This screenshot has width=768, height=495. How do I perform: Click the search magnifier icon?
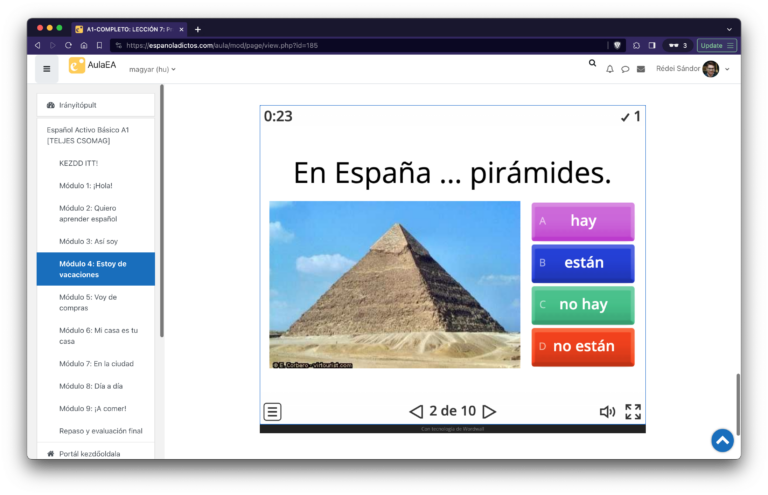(592, 63)
